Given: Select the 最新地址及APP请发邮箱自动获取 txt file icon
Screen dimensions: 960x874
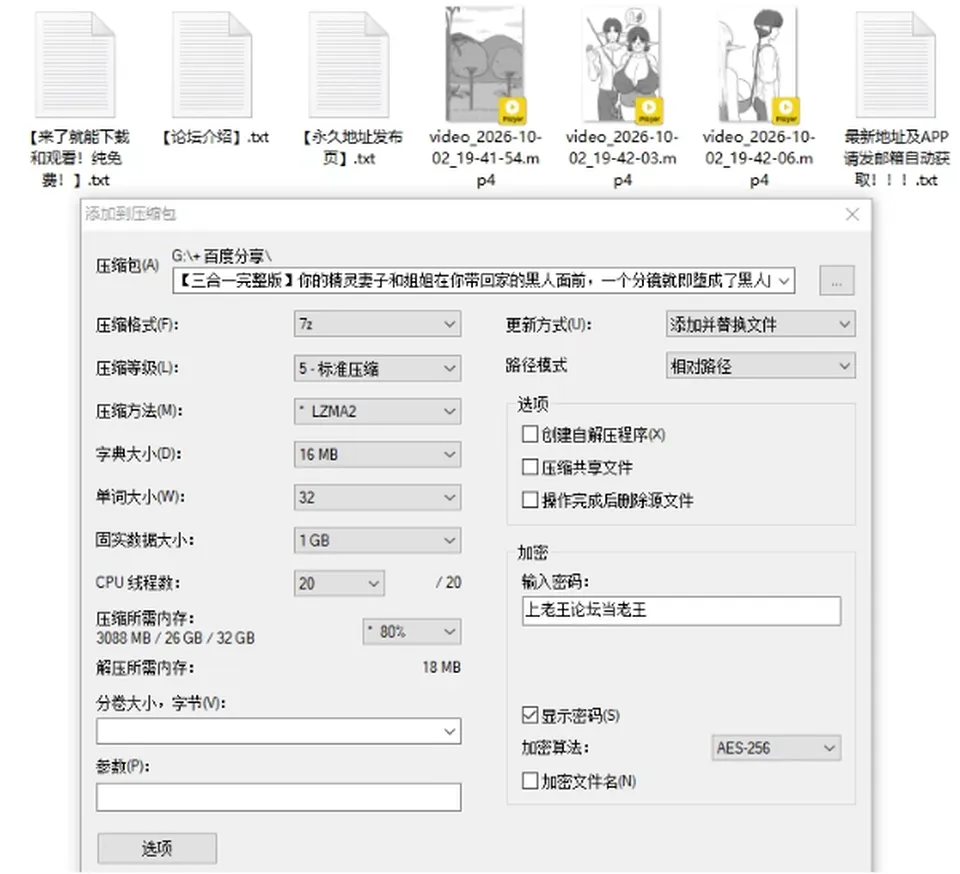Looking at the screenshot, I should click(896, 65).
